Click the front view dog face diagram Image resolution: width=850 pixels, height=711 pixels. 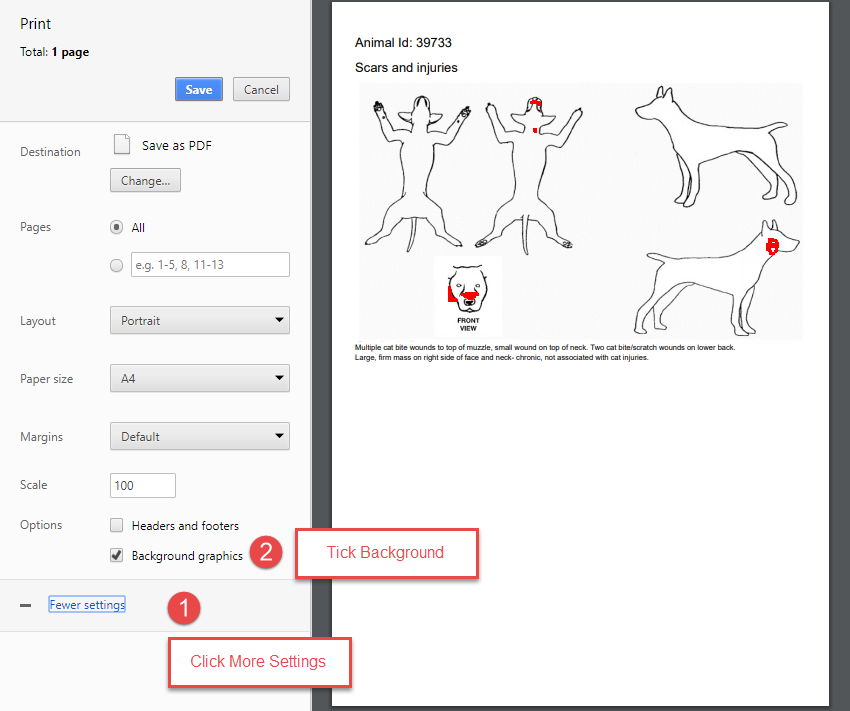(468, 295)
